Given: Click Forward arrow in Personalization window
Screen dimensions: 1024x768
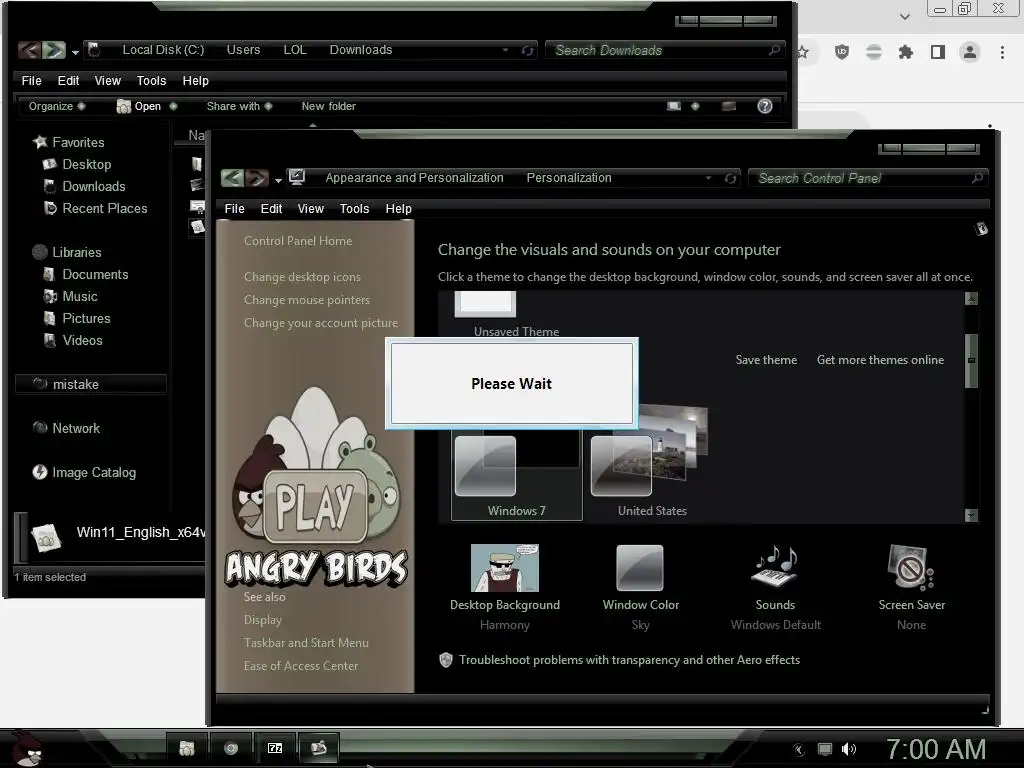Looking at the screenshot, I should [257, 178].
